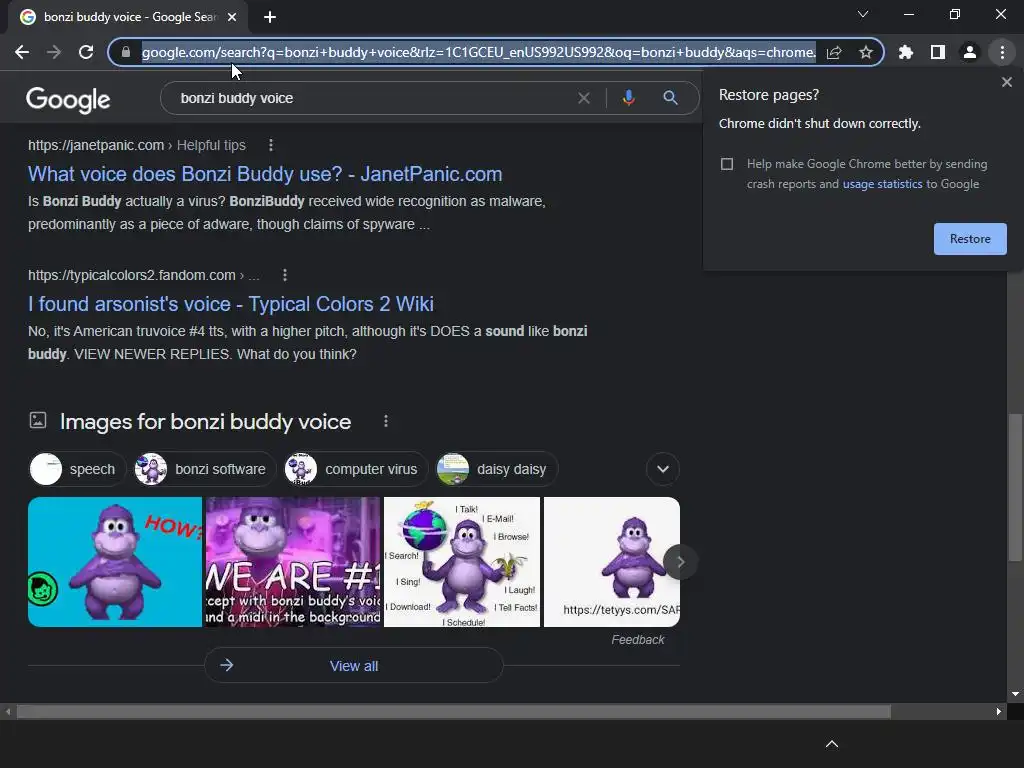
Task: Expand the bottom bar up chevron
Action: (831, 744)
